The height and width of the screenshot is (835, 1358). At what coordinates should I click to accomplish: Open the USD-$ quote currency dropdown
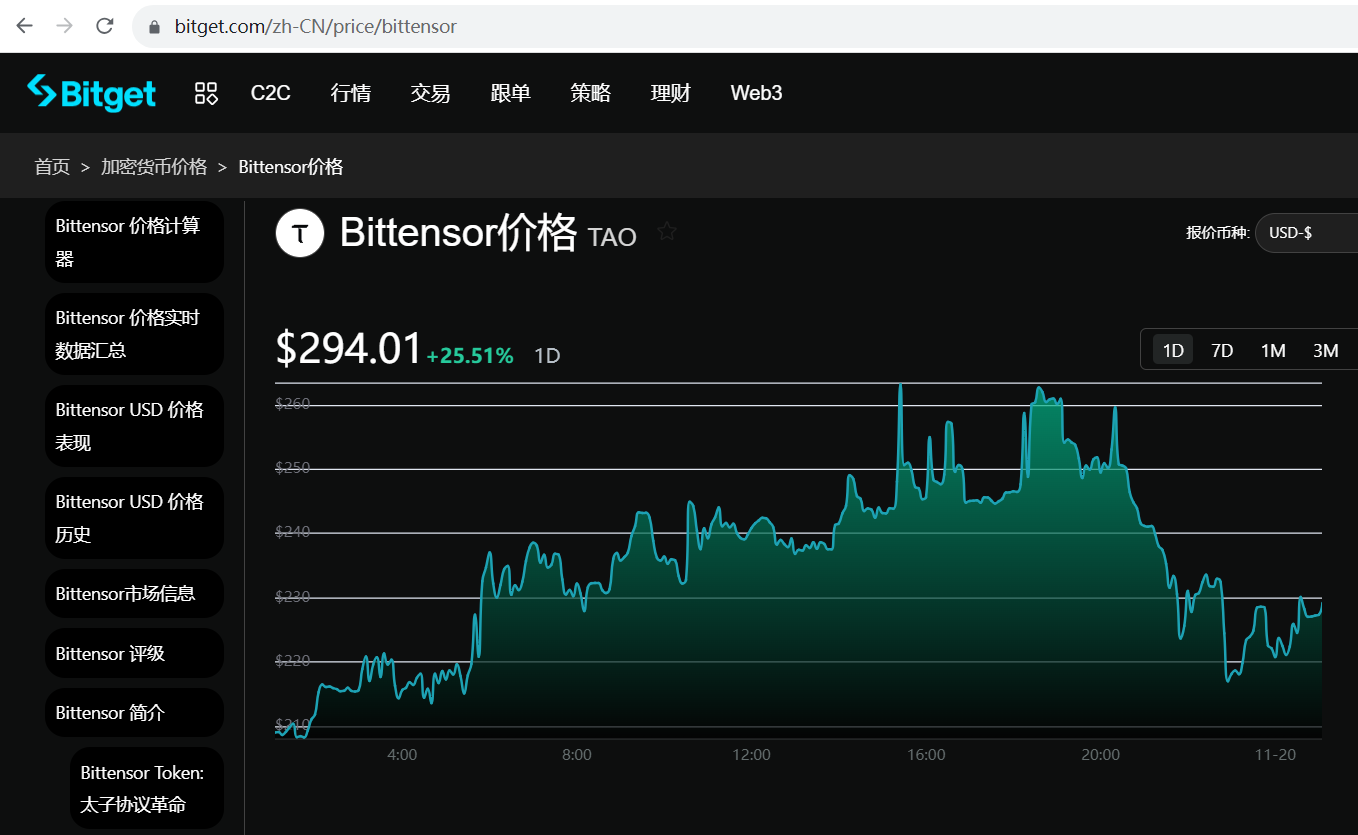pyautogui.click(x=1306, y=232)
